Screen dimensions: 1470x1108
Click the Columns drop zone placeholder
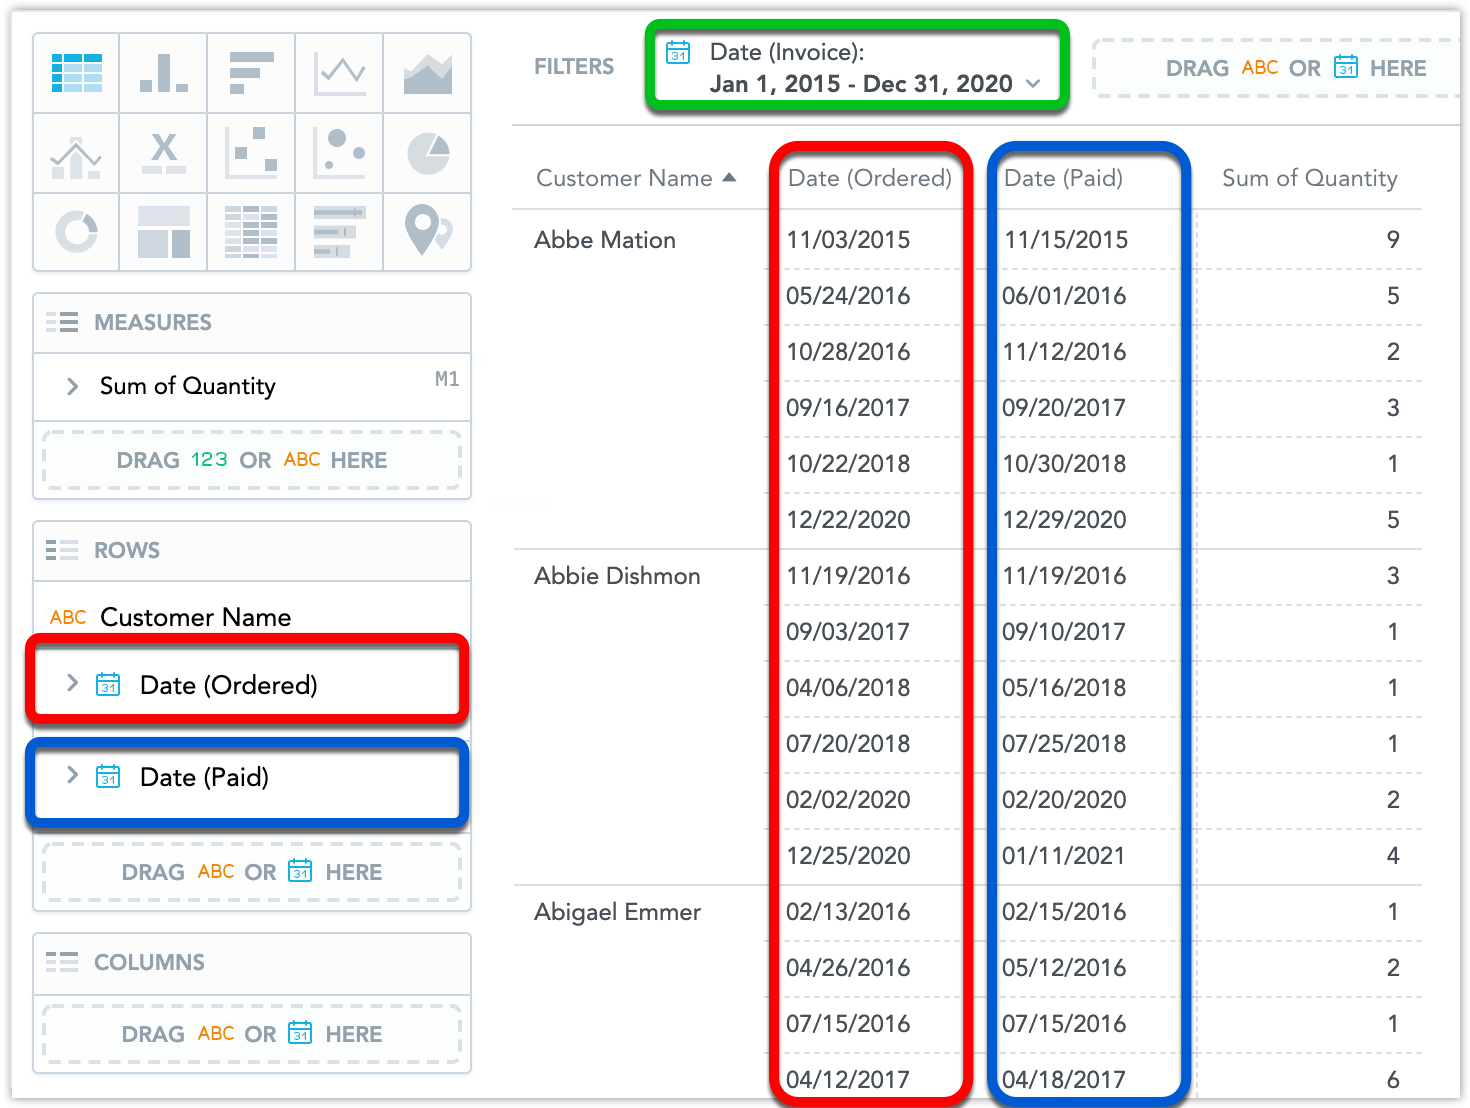tap(252, 1034)
